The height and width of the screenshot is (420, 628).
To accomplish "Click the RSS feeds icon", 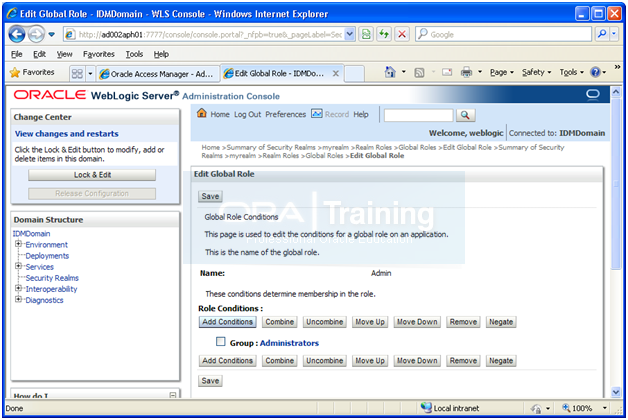I will (419, 72).
